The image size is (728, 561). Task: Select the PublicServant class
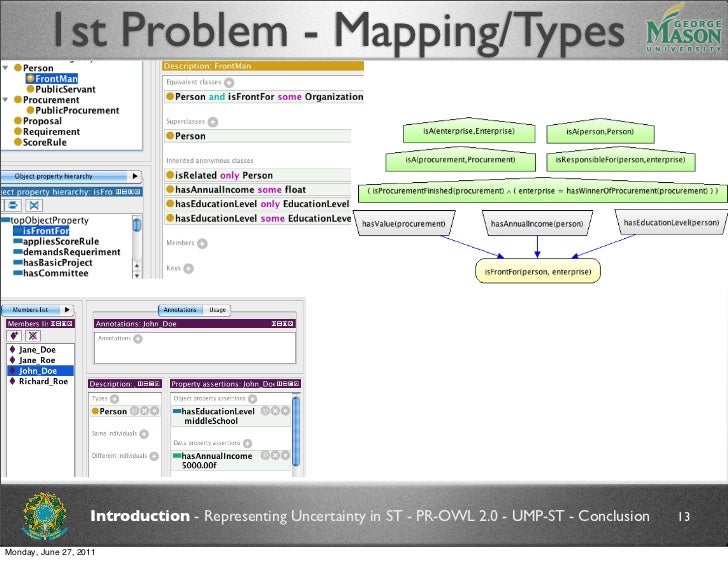point(65,89)
